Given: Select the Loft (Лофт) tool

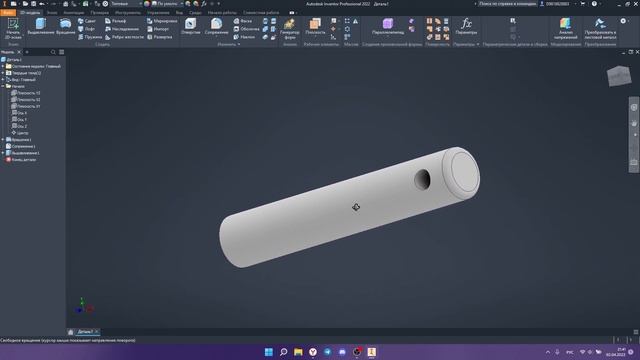Looking at the screenshot, I should [87, 29].
